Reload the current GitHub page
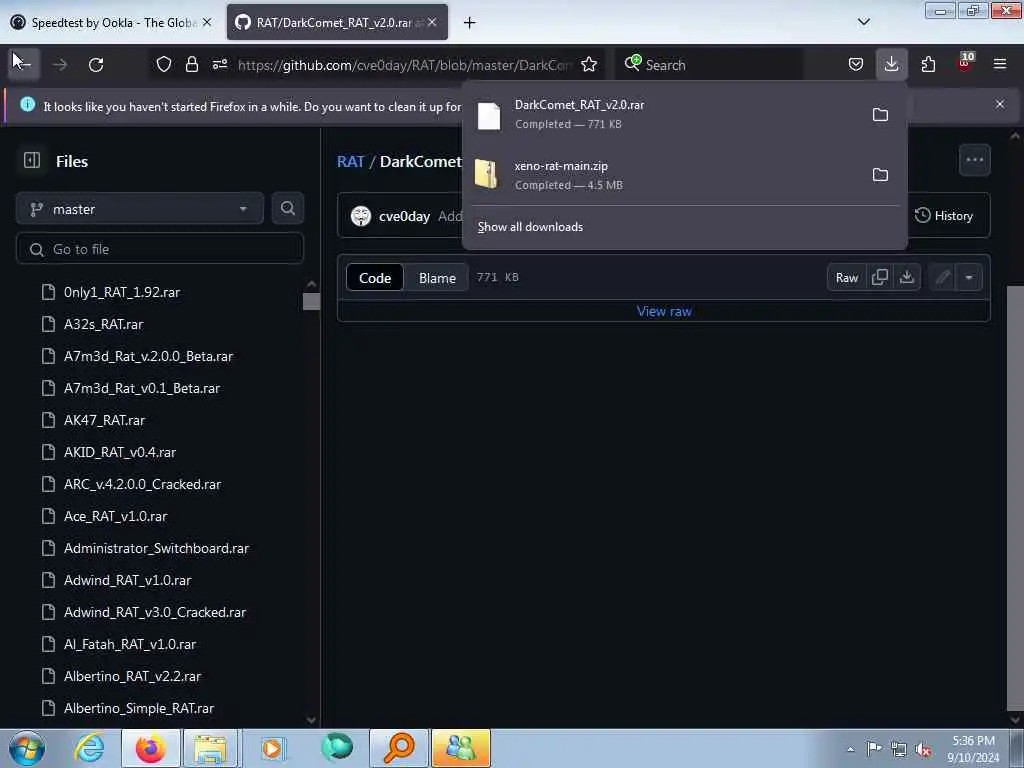This screenshot has height=768, width=1024. (x=96, y=64)
